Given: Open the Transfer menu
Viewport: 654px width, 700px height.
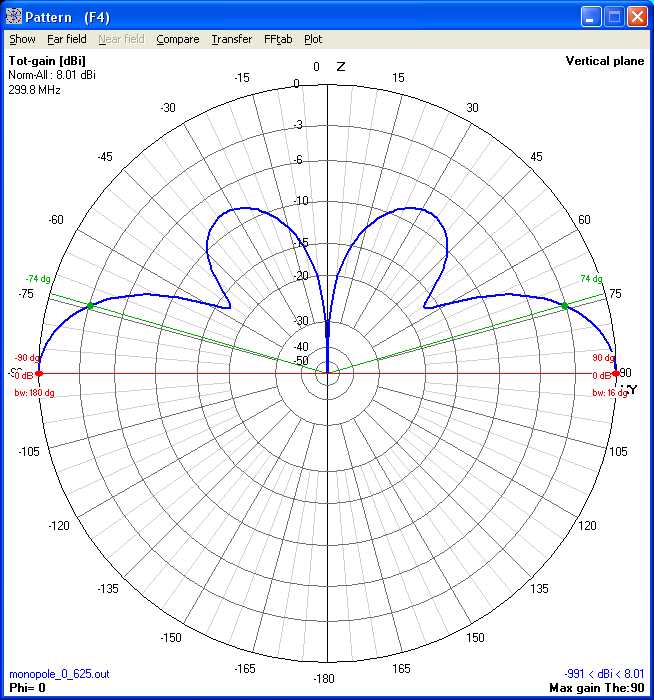Looking at the screenshot, I should (x=231, y=39).
